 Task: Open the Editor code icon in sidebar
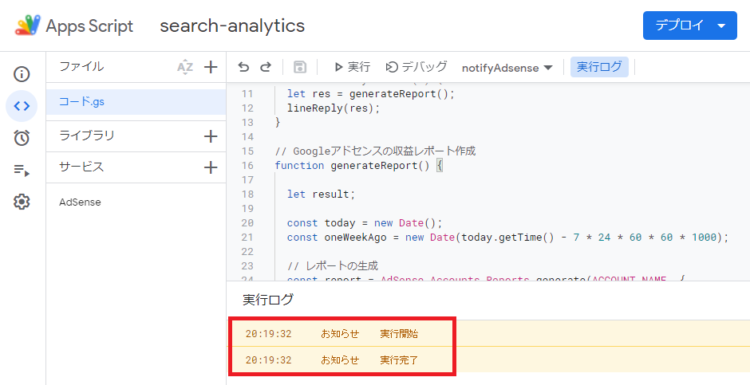click(22, 106)
